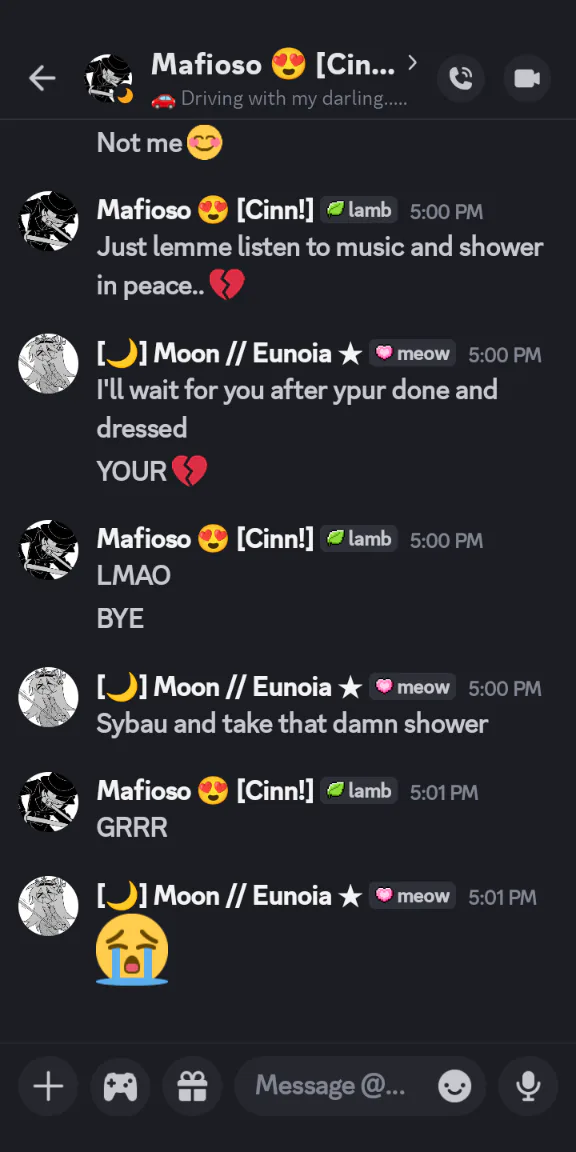The image size is (576, 1152).
Task: Tap the meow tag on Sybau message
Action: tap(412, 687)
